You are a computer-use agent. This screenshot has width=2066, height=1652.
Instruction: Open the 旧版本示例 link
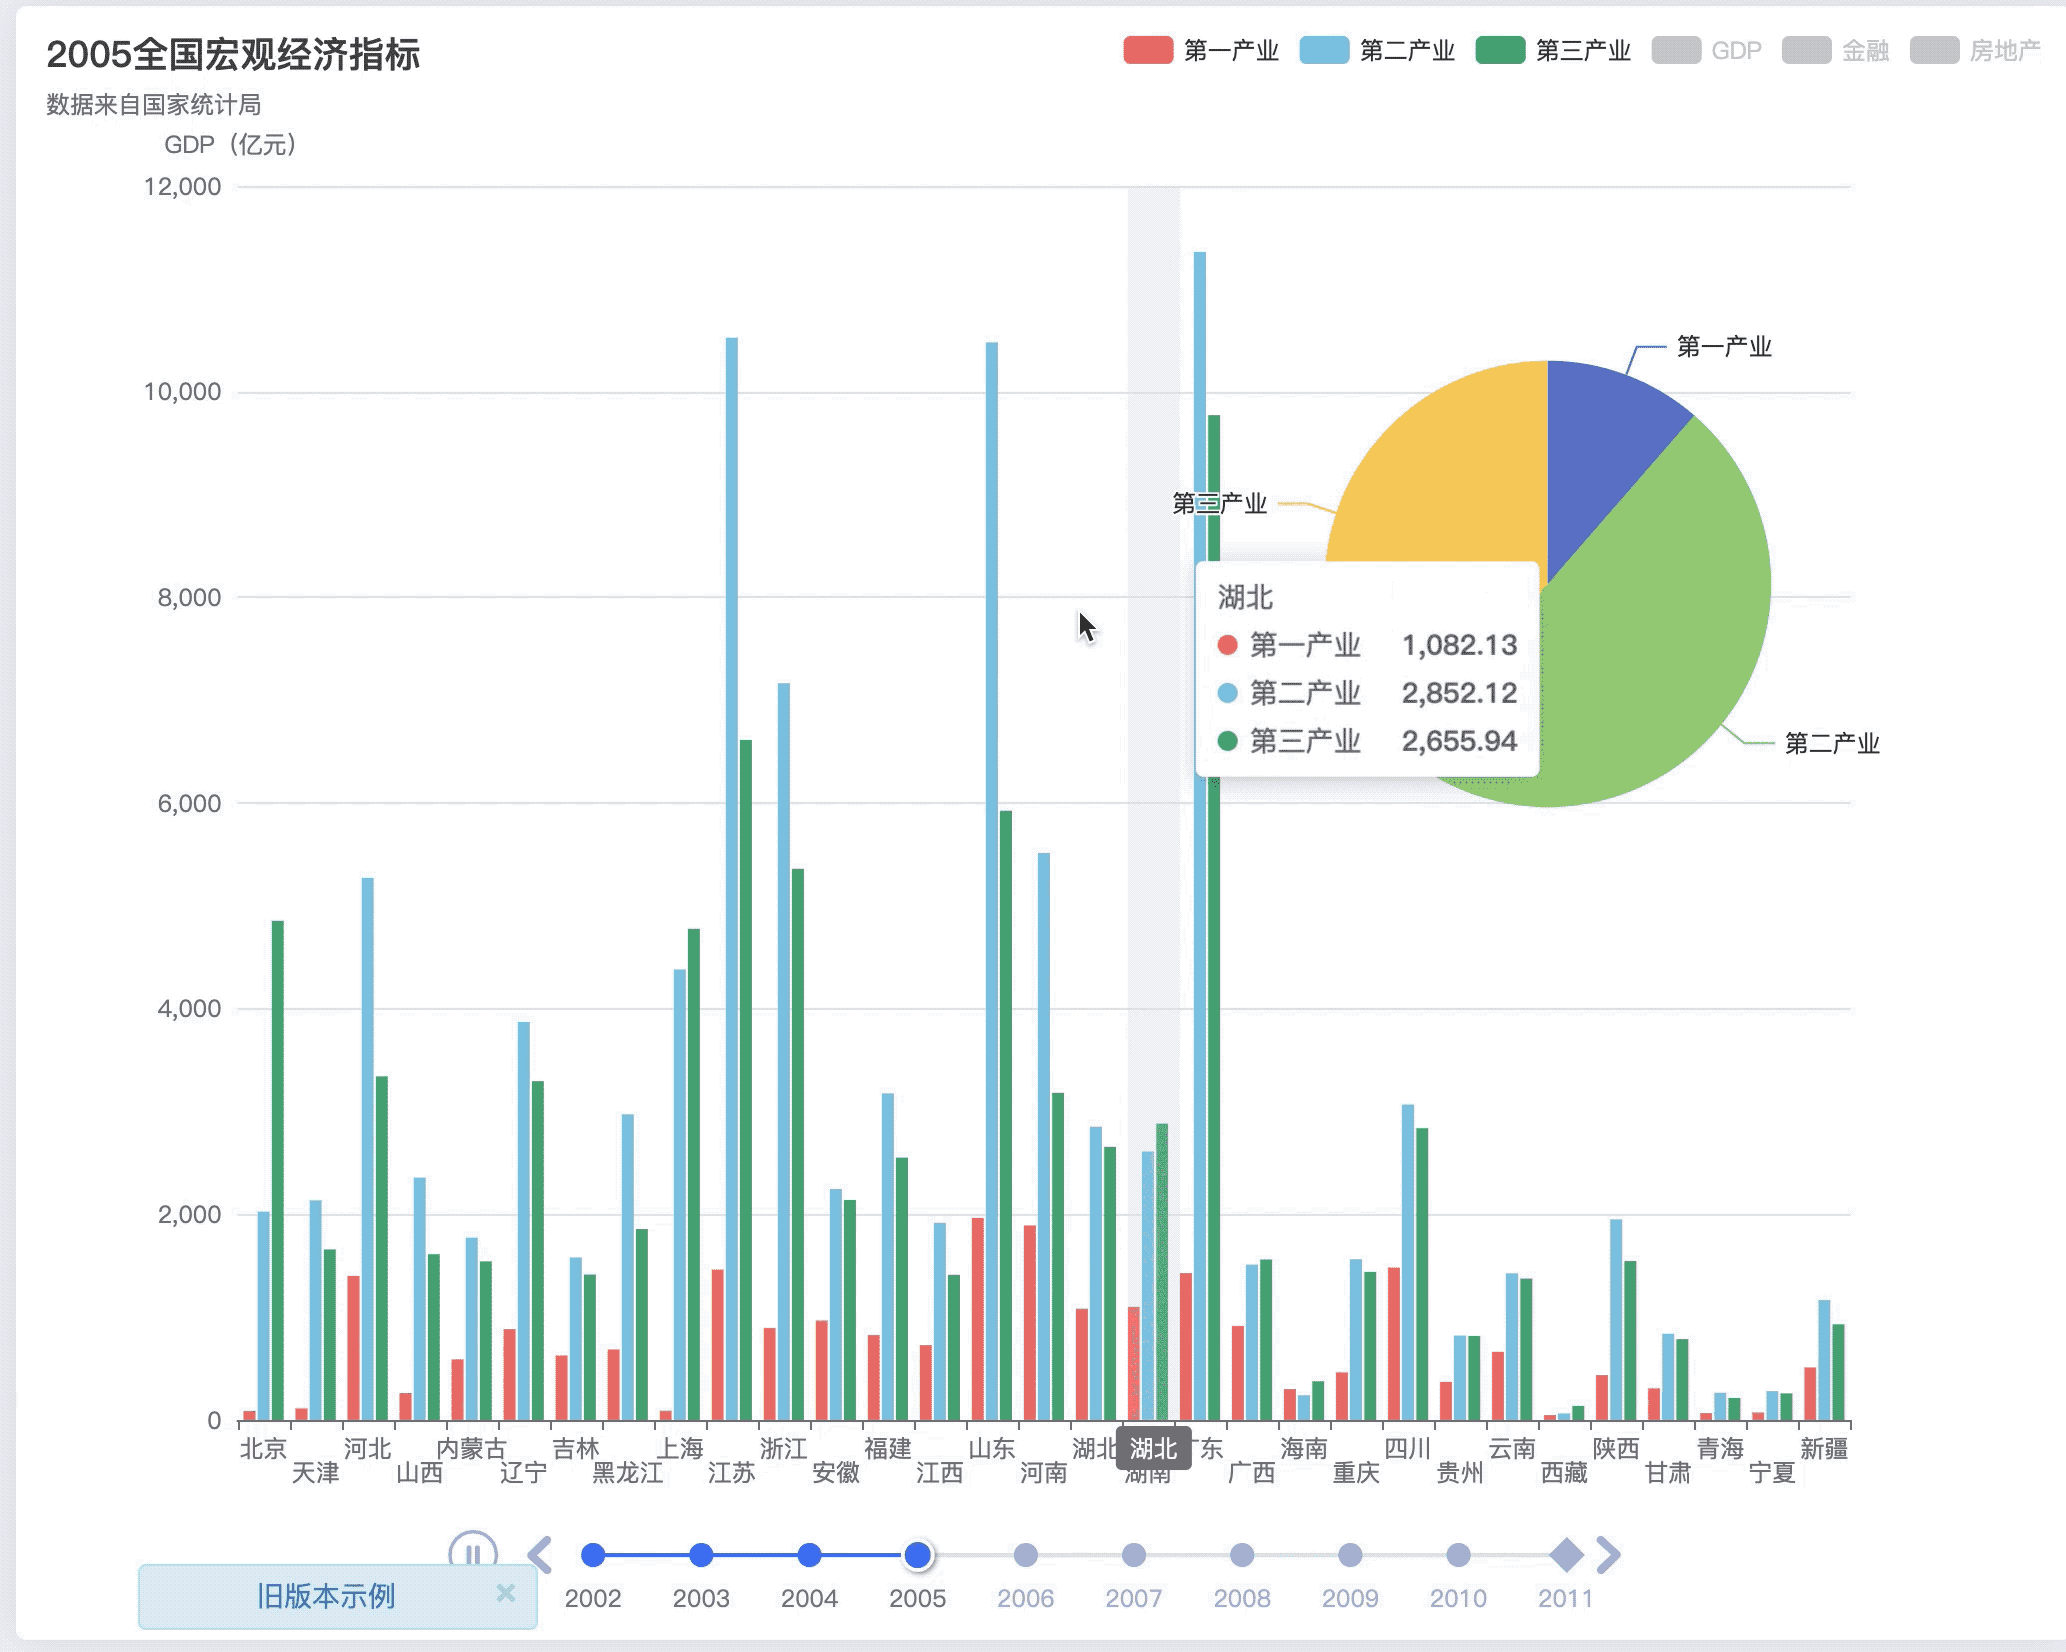pos(326,1596)
